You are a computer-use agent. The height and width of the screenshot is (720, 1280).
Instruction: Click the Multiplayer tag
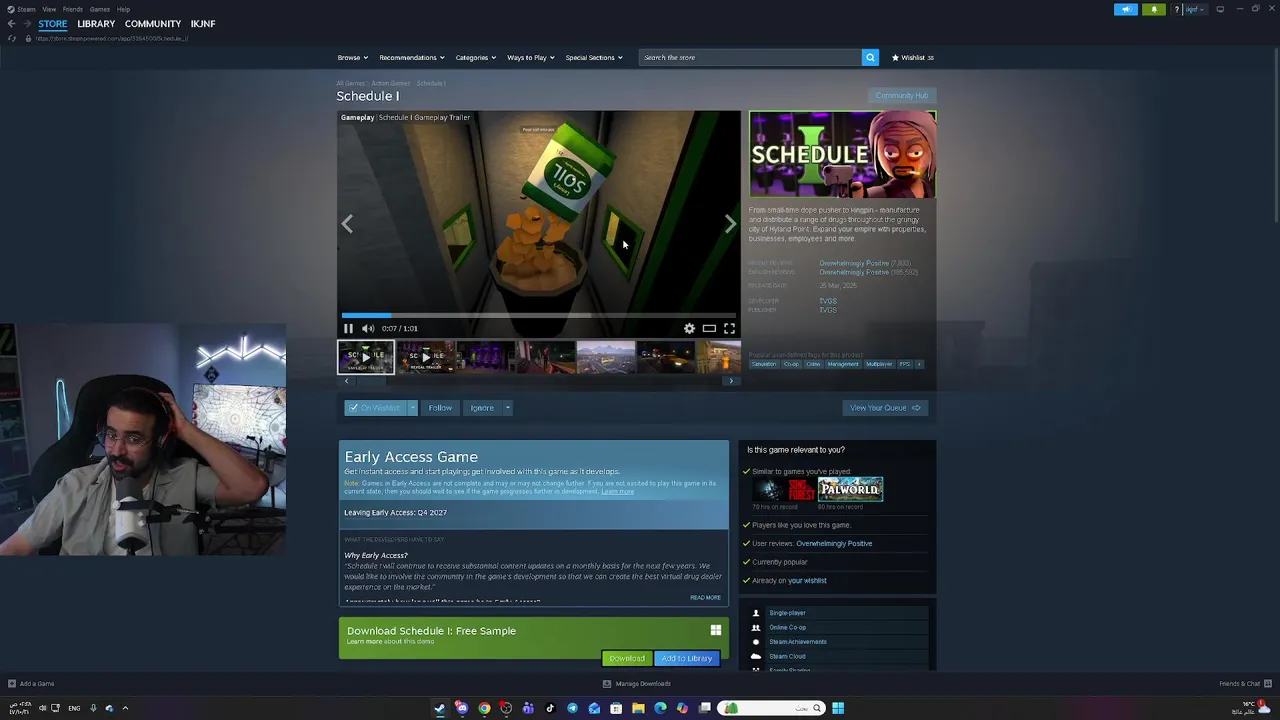coord(879,364)
